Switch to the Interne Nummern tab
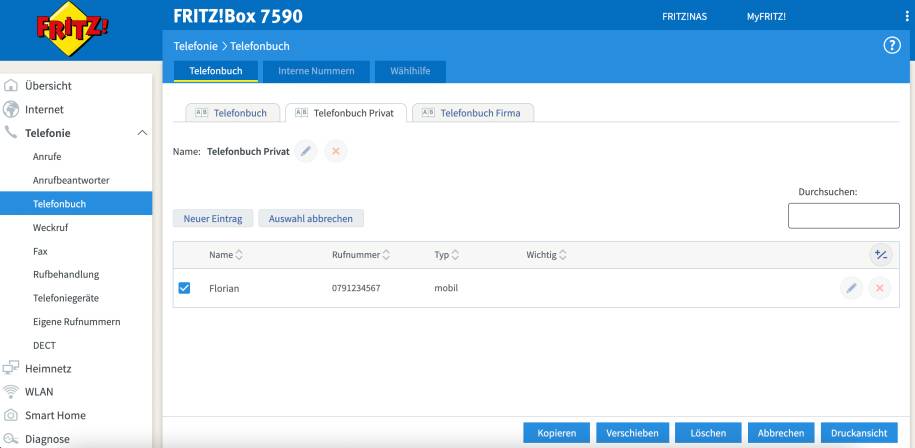The image size is (915, 448). tap(316, 71)
